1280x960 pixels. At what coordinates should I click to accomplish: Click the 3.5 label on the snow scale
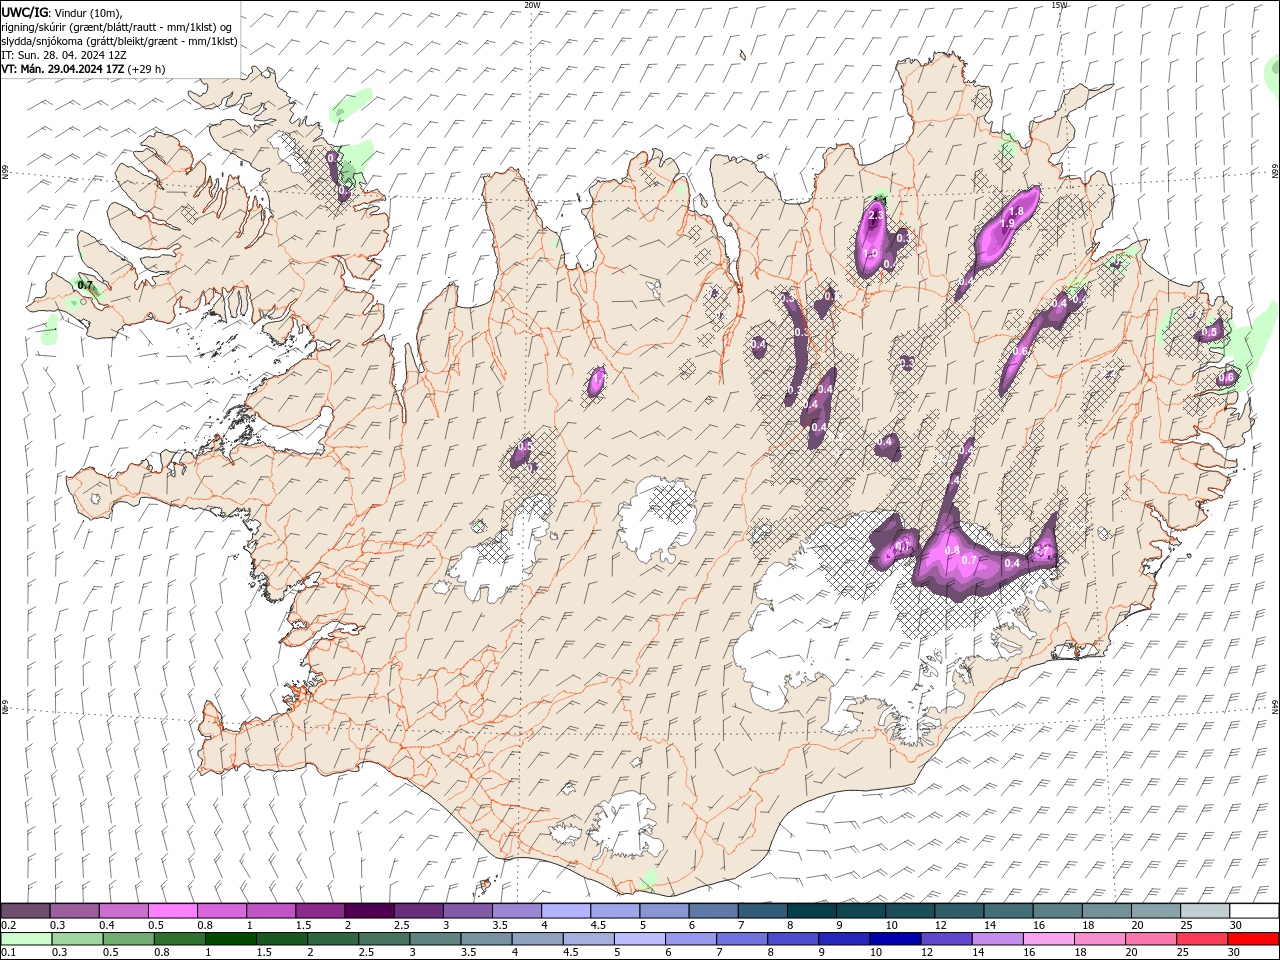(x=499, y=925)
